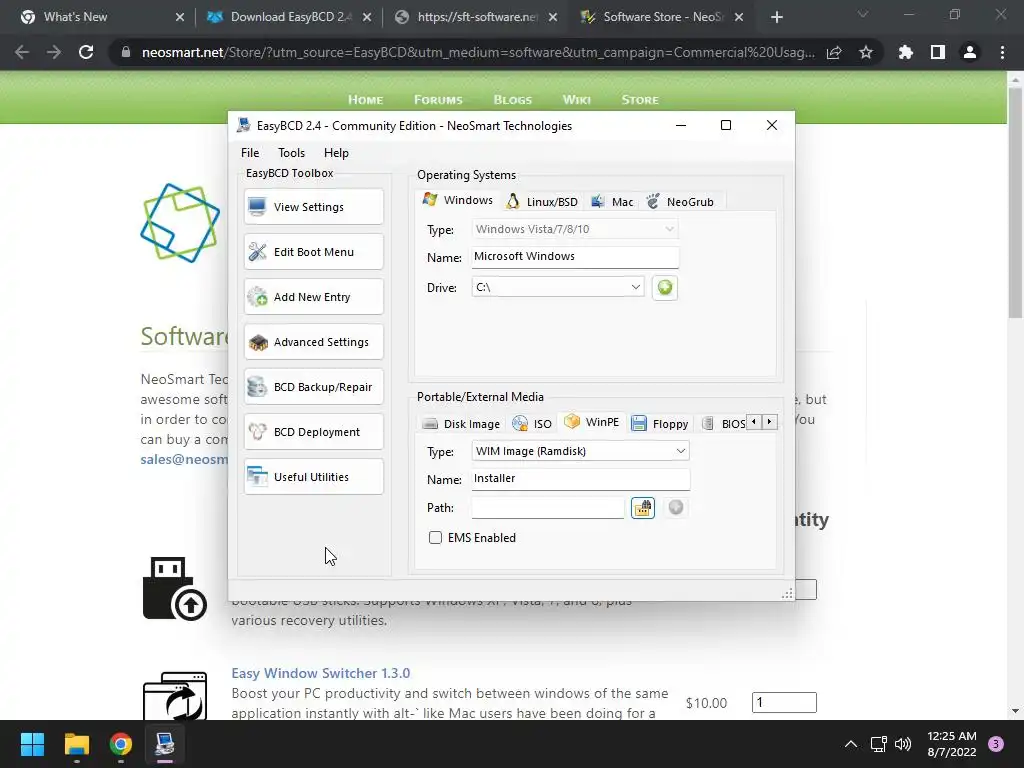The image size is (1024, 768).
Task: Open the Drive C:\ dropdown
Action: [x=558, y=287]
